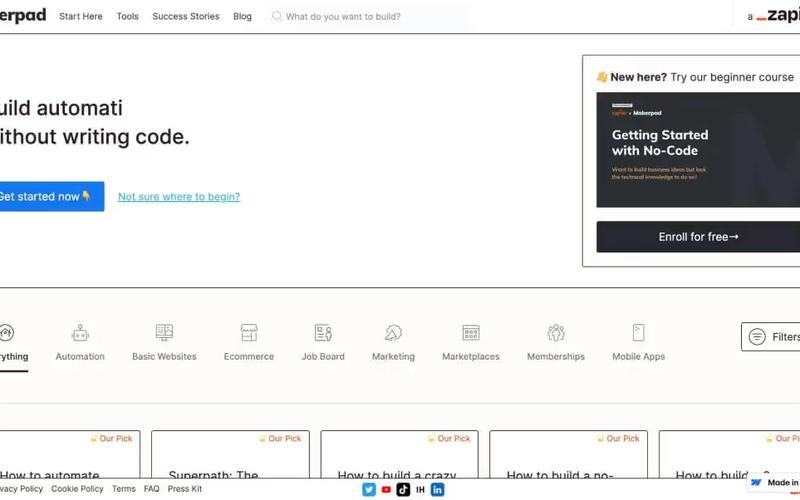The width and height of the screenshot is (800, 500).
Task: Click the Filters lines icon
Action: 757,337
